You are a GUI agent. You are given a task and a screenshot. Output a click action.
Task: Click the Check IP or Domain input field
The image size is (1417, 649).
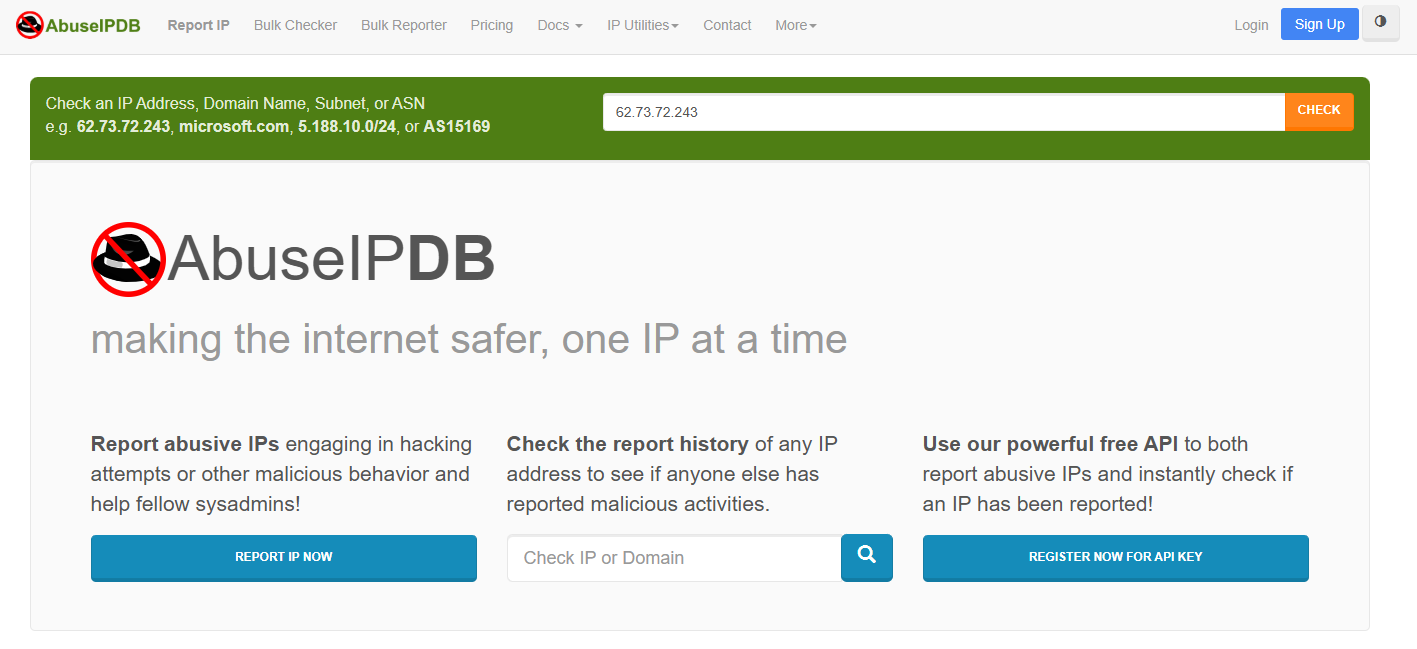click(x=672, y=558)
